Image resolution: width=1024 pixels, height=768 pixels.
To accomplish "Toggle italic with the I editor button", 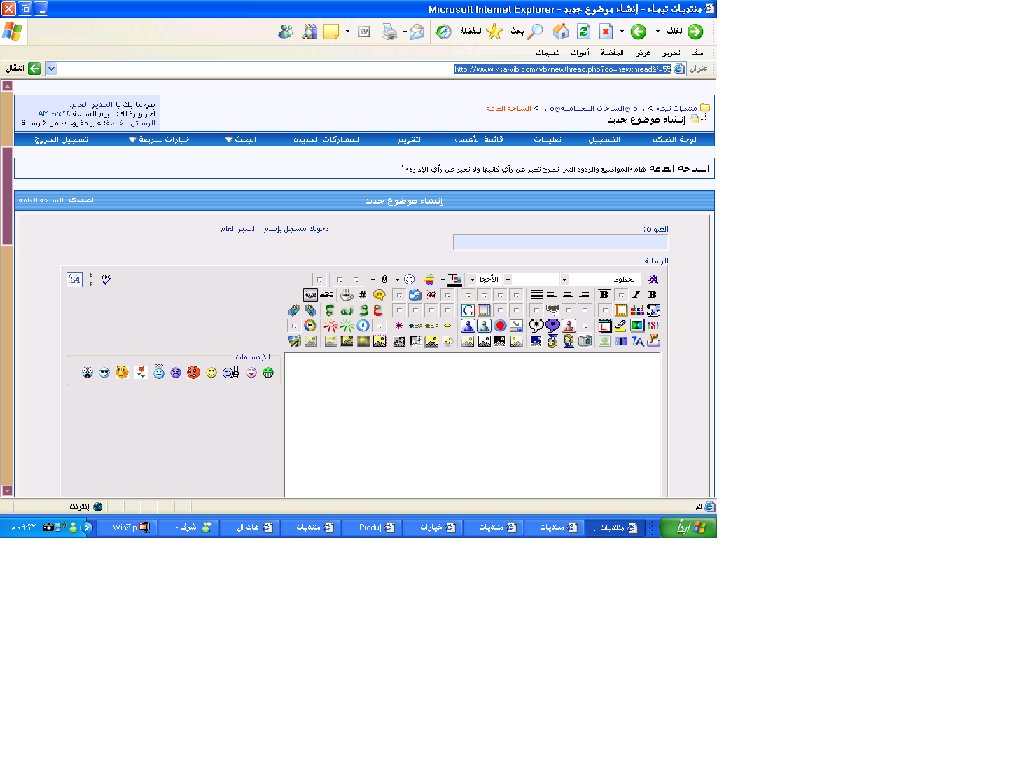I will coord(636,295).
